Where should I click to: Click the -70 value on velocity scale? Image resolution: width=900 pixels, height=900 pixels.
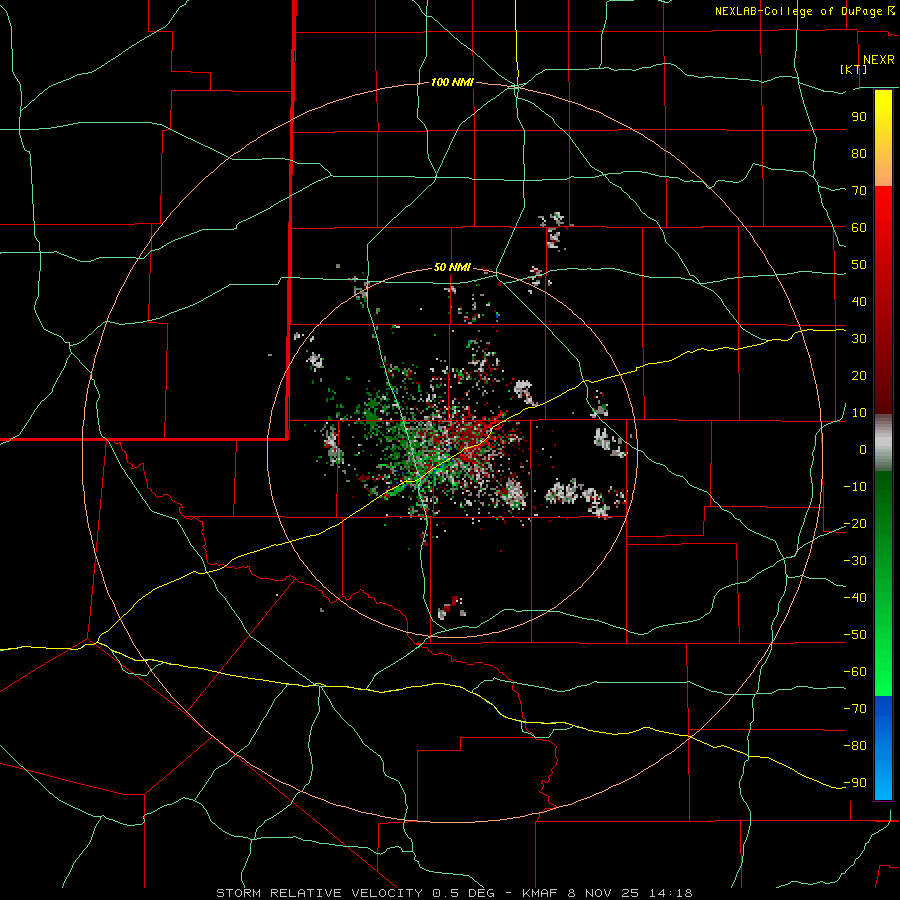click(855, 709)
